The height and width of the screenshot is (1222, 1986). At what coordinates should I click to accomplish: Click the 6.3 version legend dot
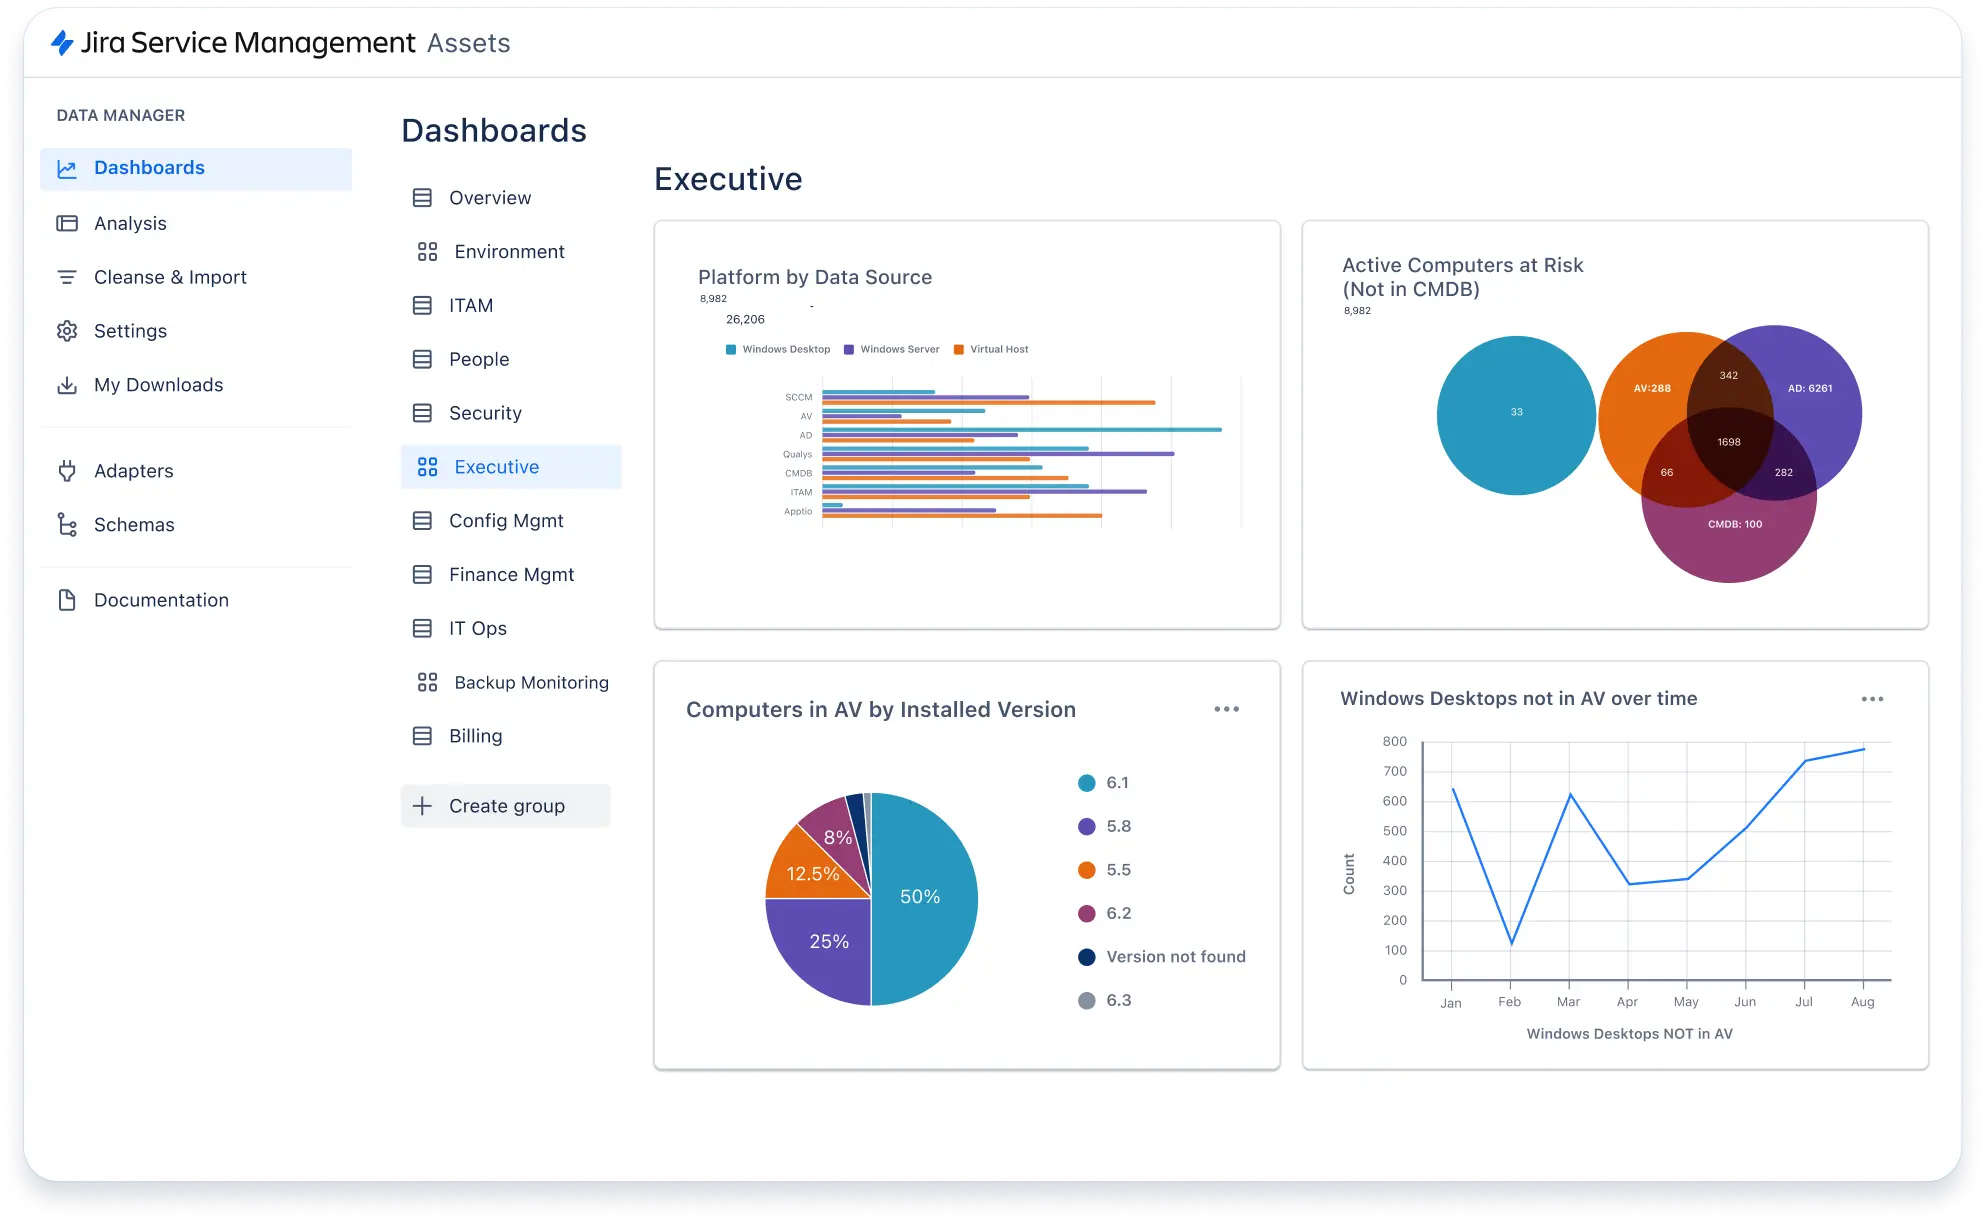[1087, 1001]
